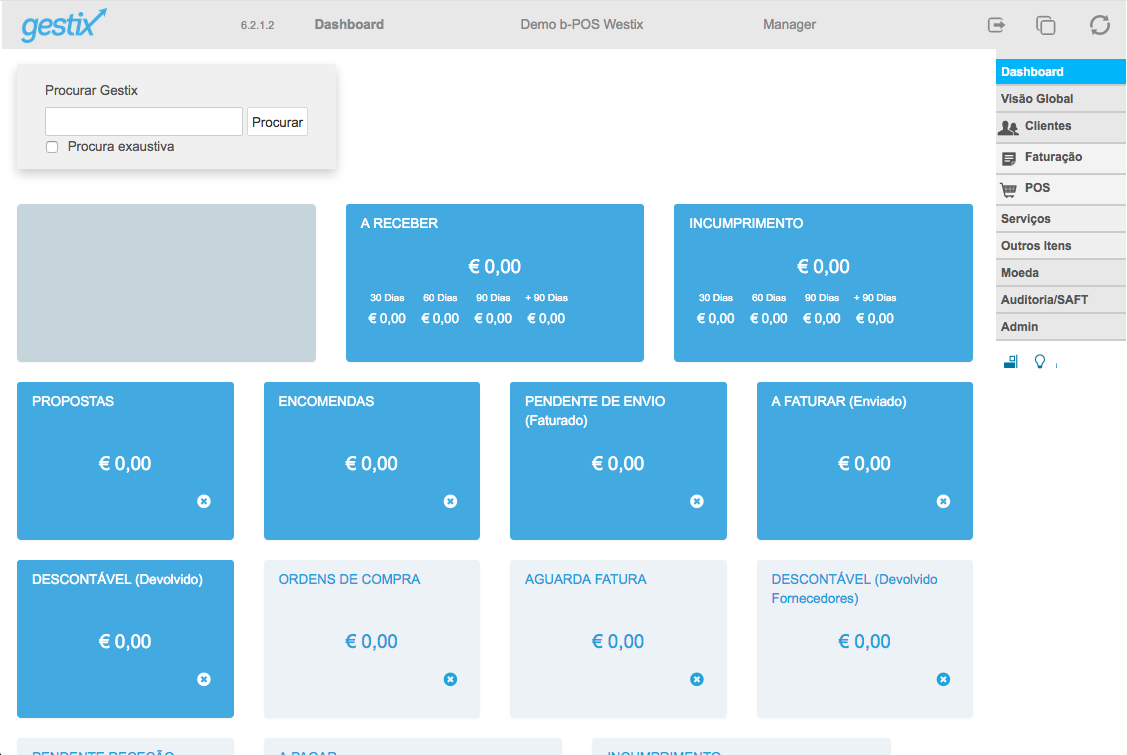Click the logout icon in header
This screenshot has height=755, width=1127.
996,25
